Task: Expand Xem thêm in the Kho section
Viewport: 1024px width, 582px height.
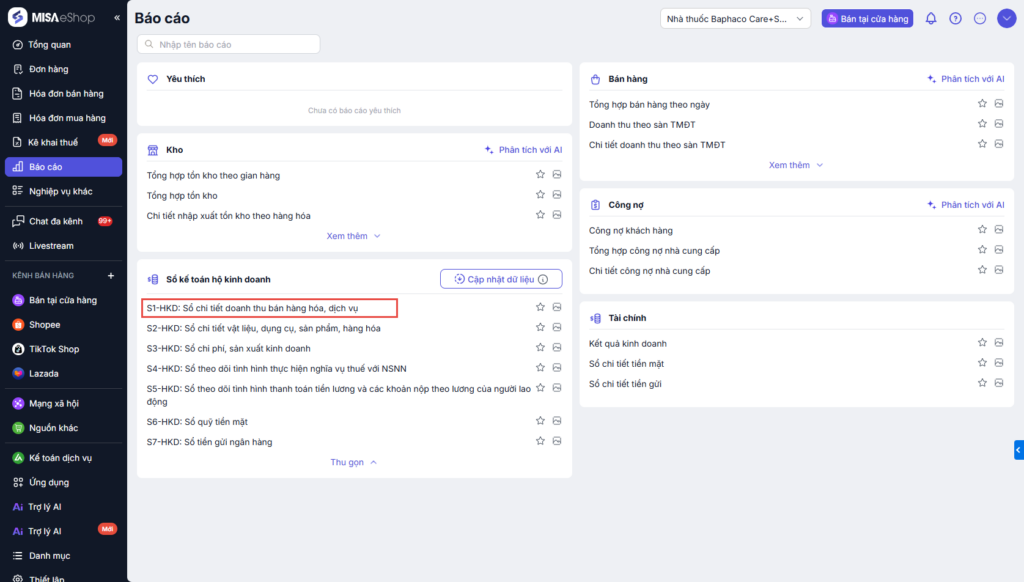Action: tap(354, 236)
